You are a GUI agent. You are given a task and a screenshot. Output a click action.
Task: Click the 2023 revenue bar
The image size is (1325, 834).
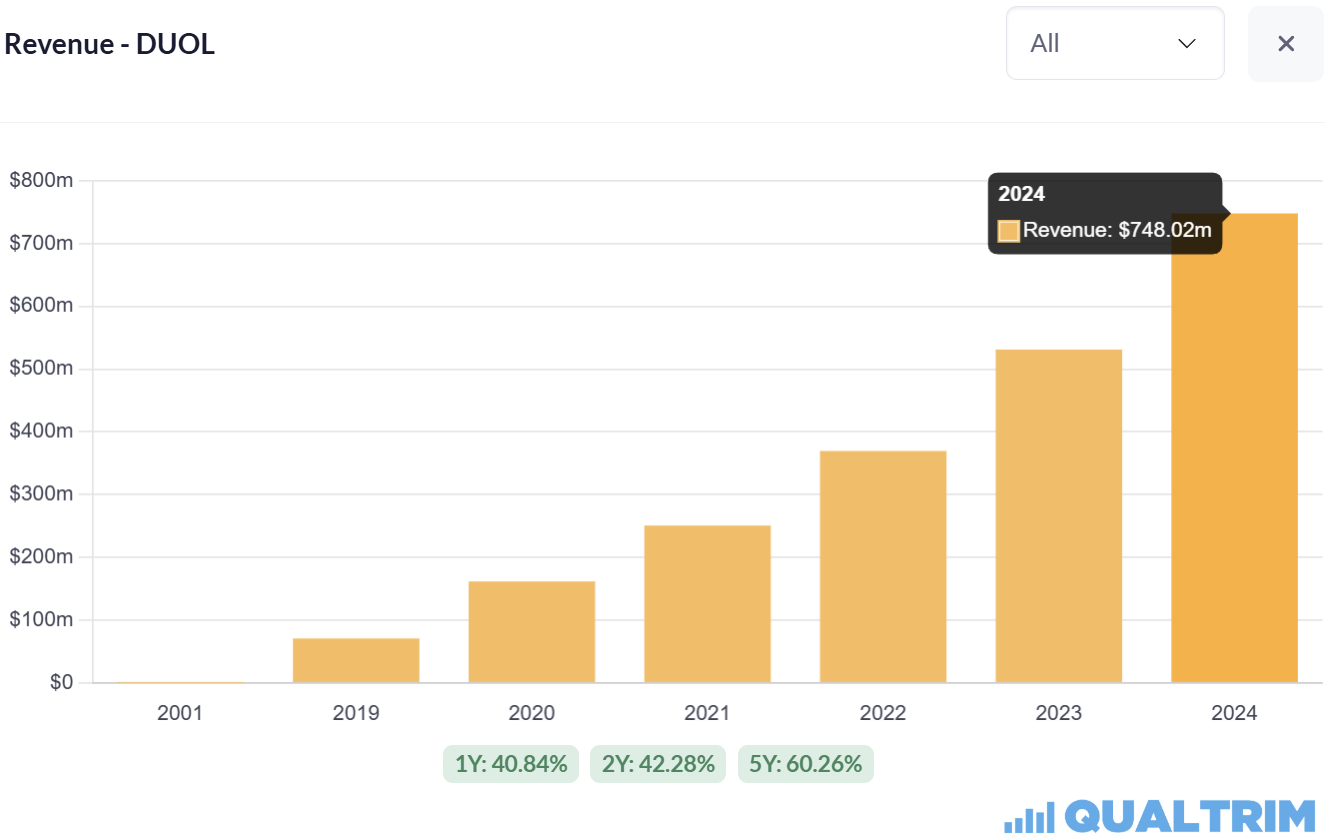click(x=1058, y=516)
